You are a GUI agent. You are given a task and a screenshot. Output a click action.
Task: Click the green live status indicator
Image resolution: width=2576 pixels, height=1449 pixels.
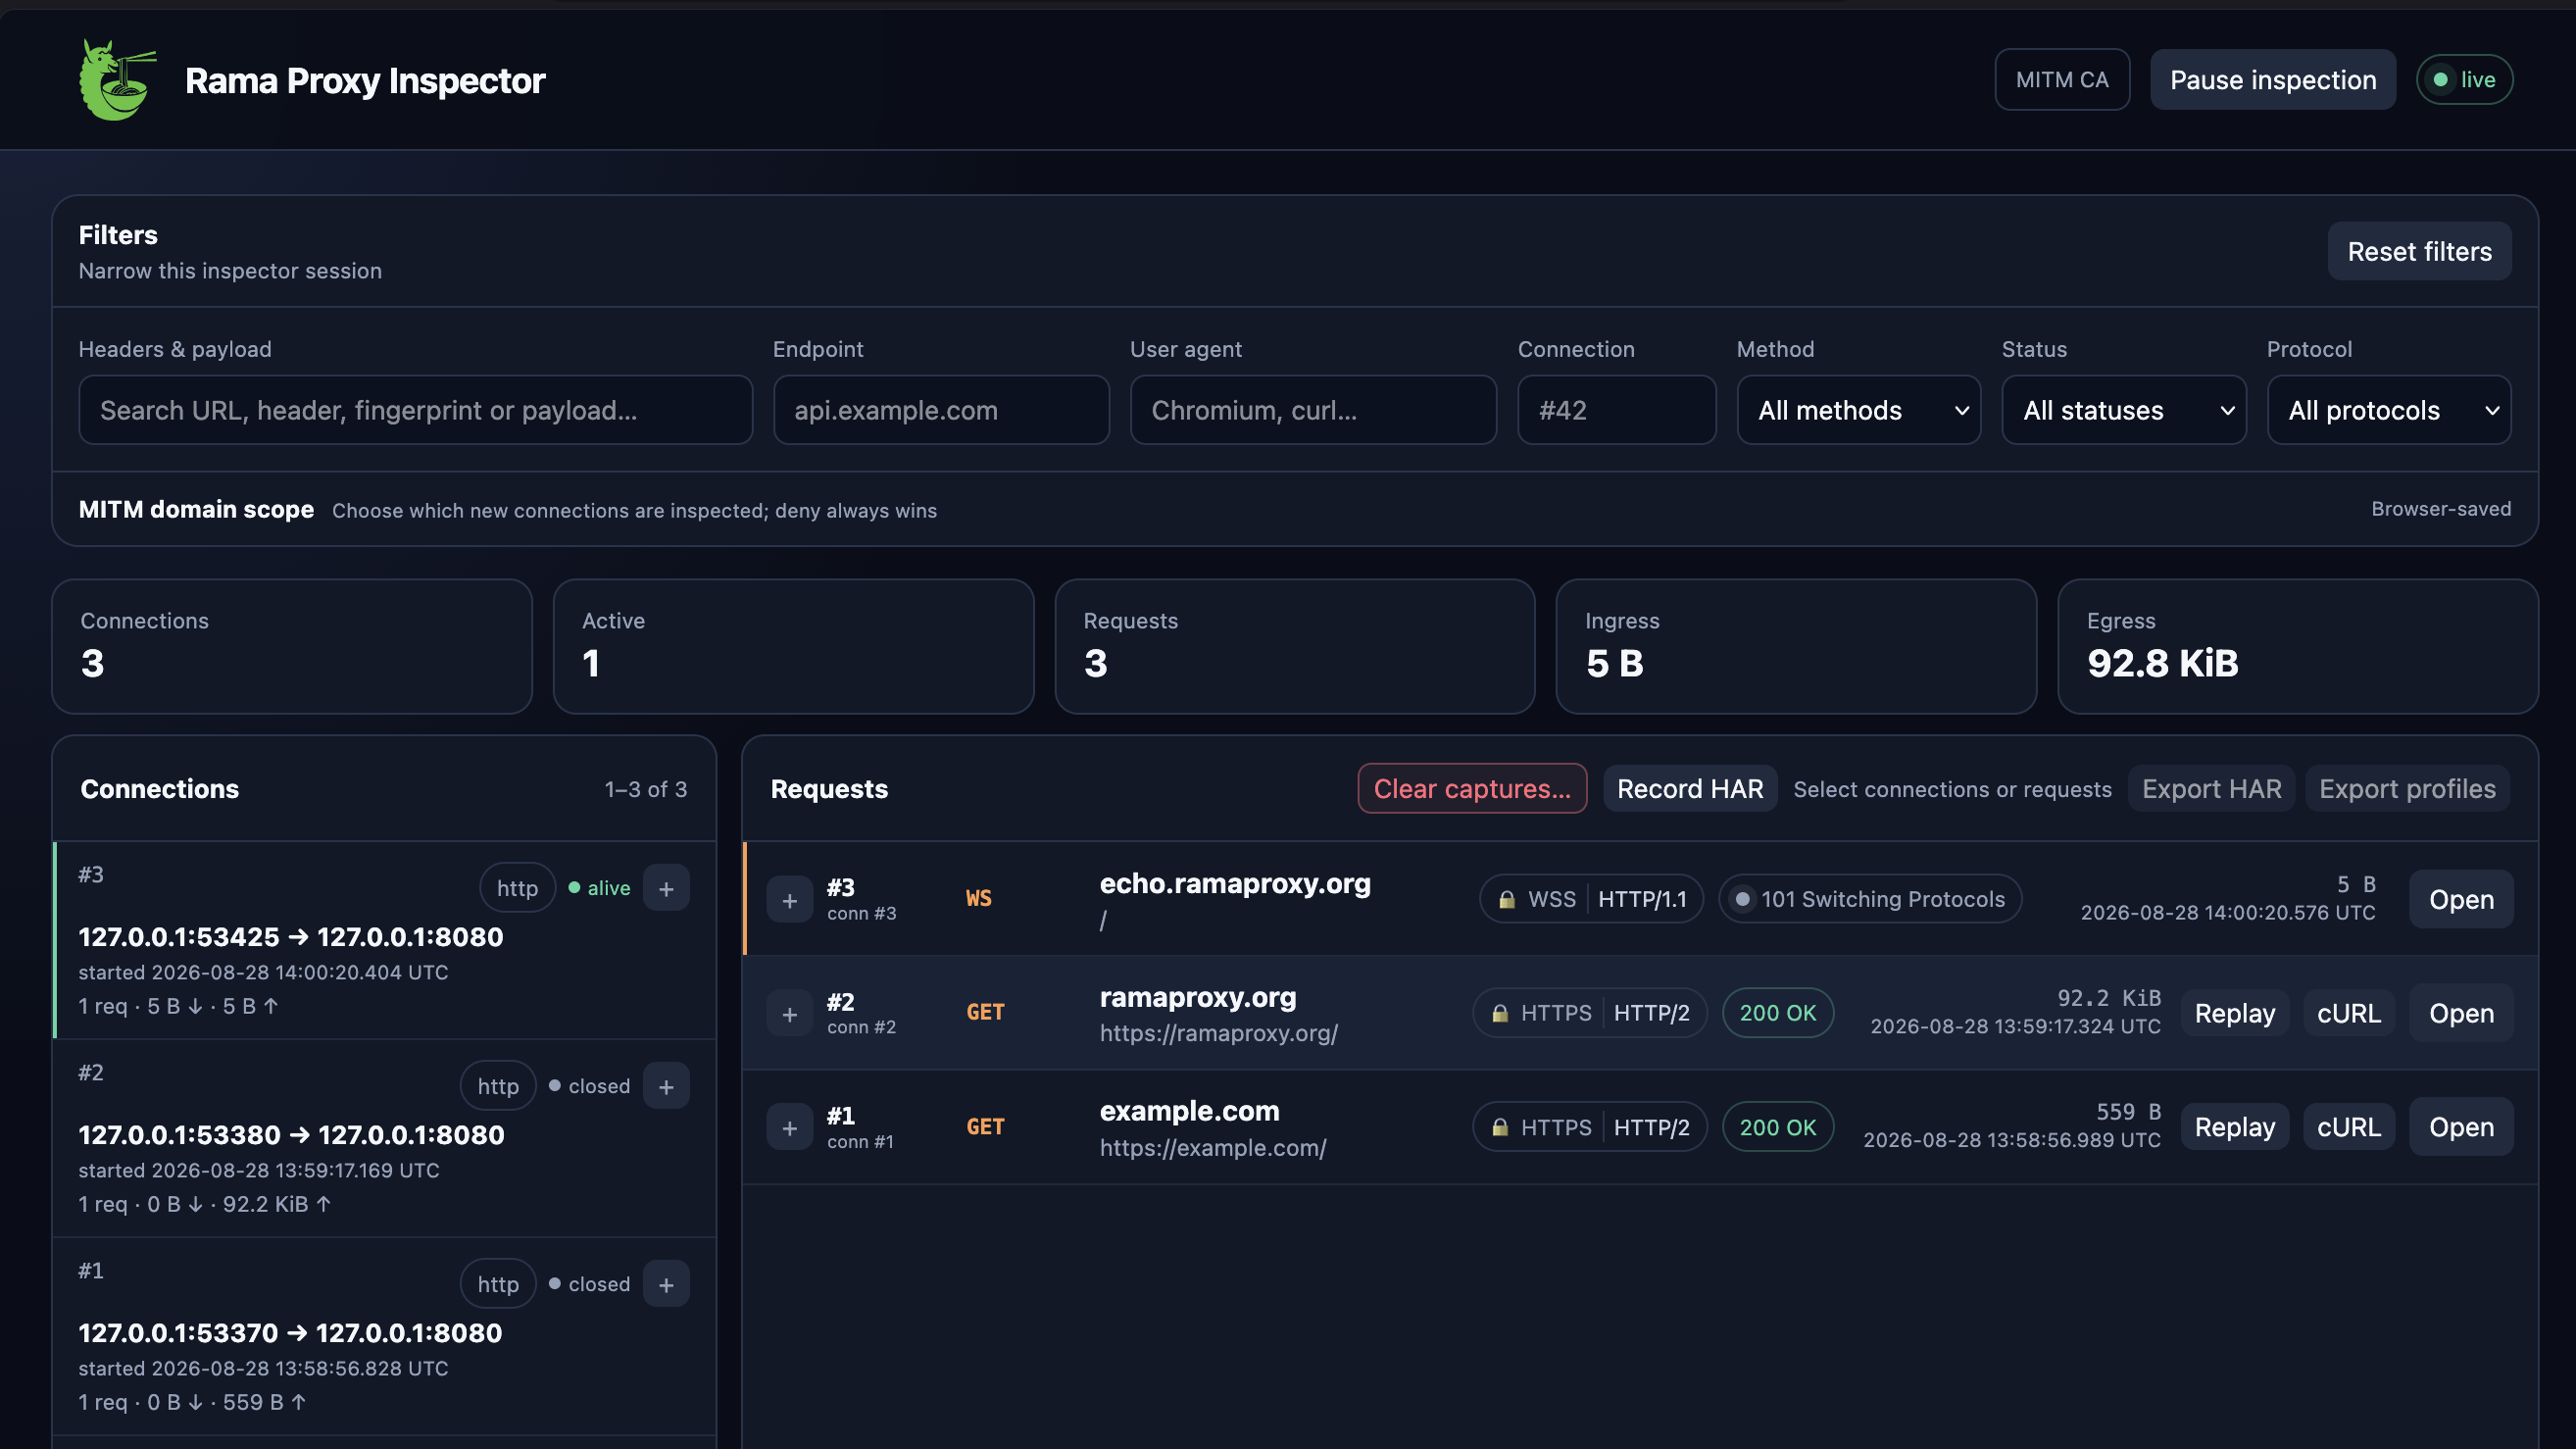2464,79
